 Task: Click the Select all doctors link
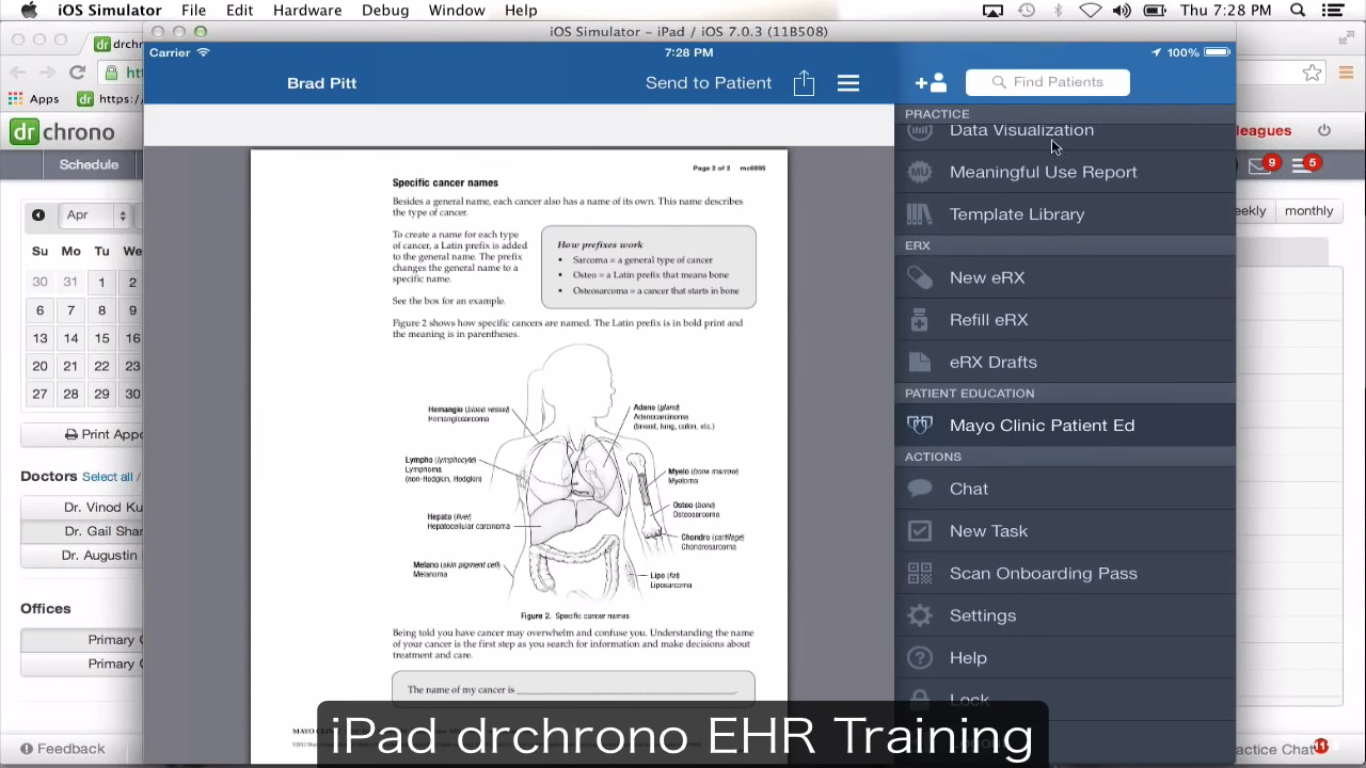pyautogui.click(x=107, y=477)
